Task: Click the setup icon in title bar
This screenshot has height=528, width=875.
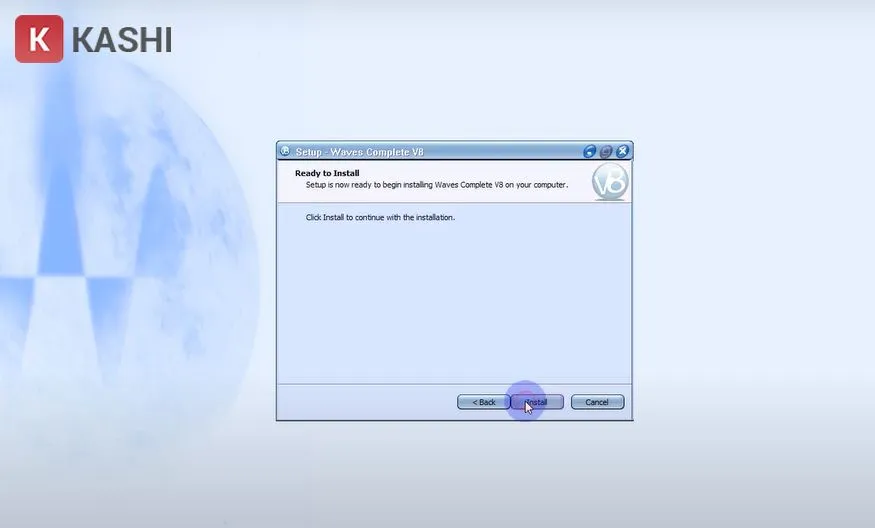Action: coord(285,151)
